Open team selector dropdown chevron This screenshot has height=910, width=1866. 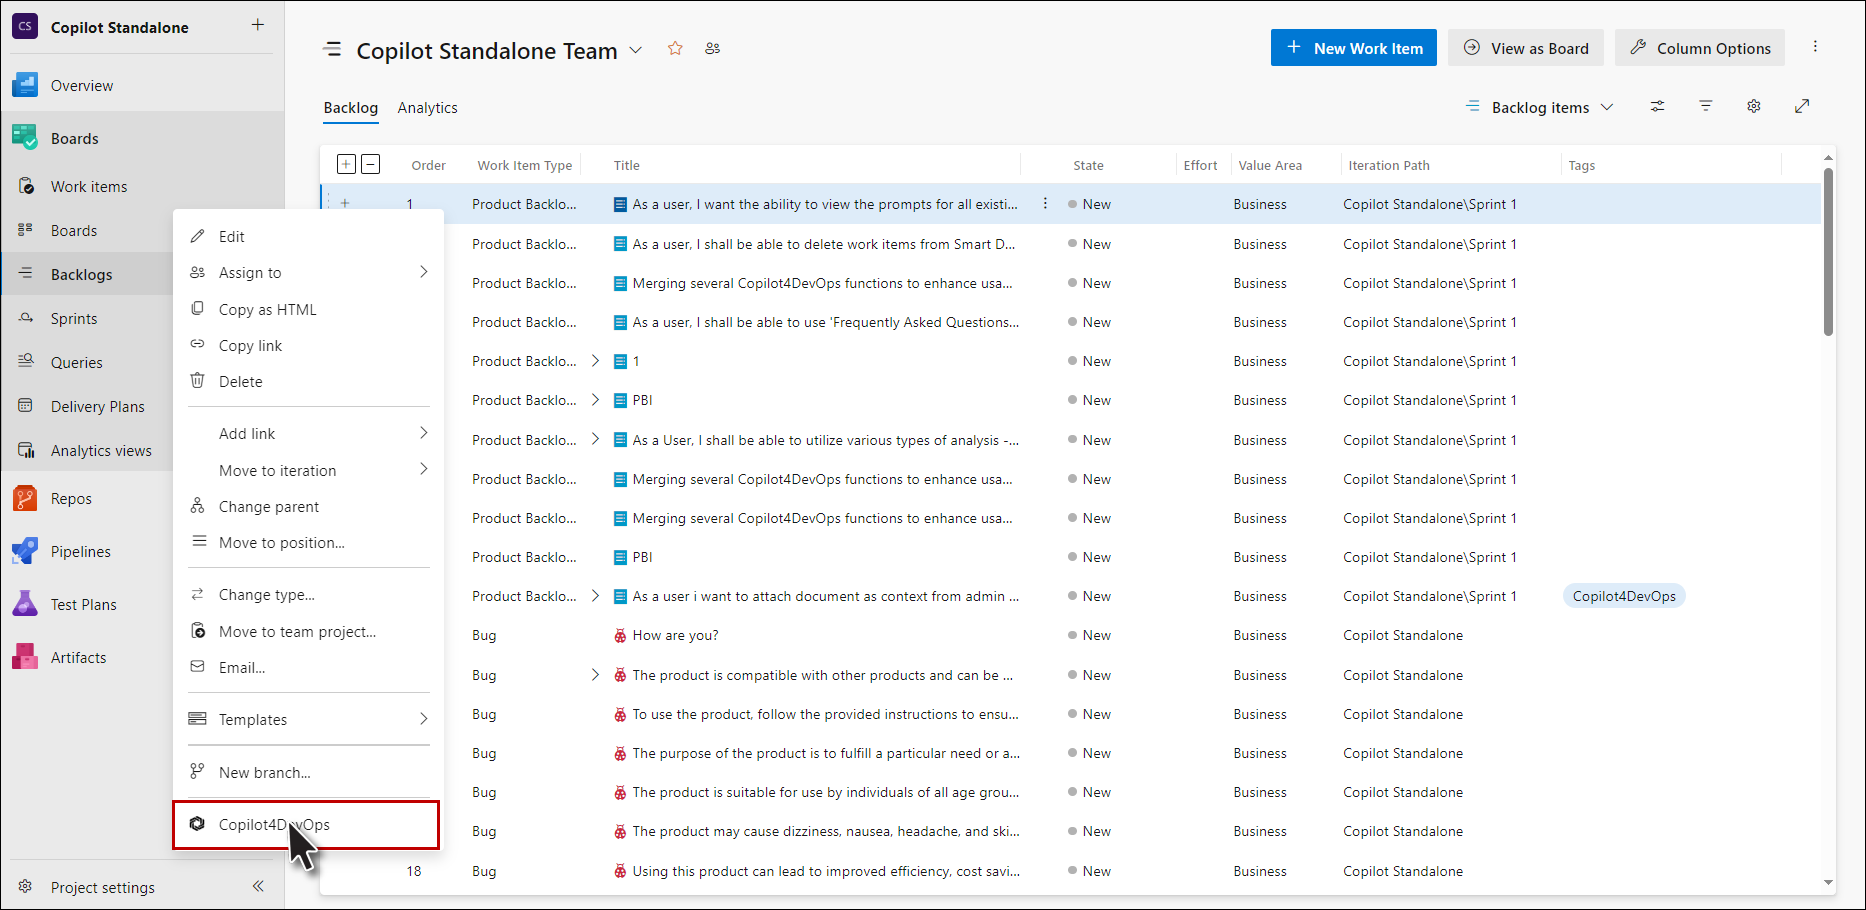pyautogui.click(x=636, y=50)
